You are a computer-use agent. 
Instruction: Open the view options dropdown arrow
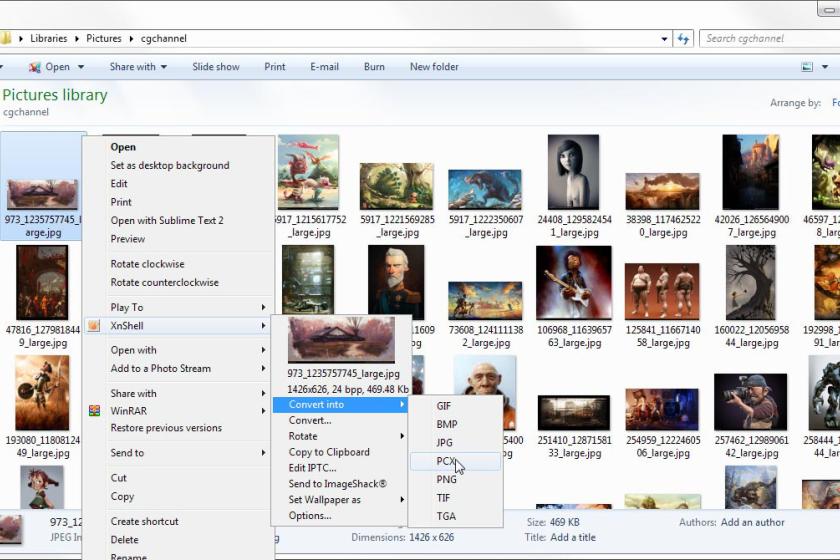click(825, 67)
